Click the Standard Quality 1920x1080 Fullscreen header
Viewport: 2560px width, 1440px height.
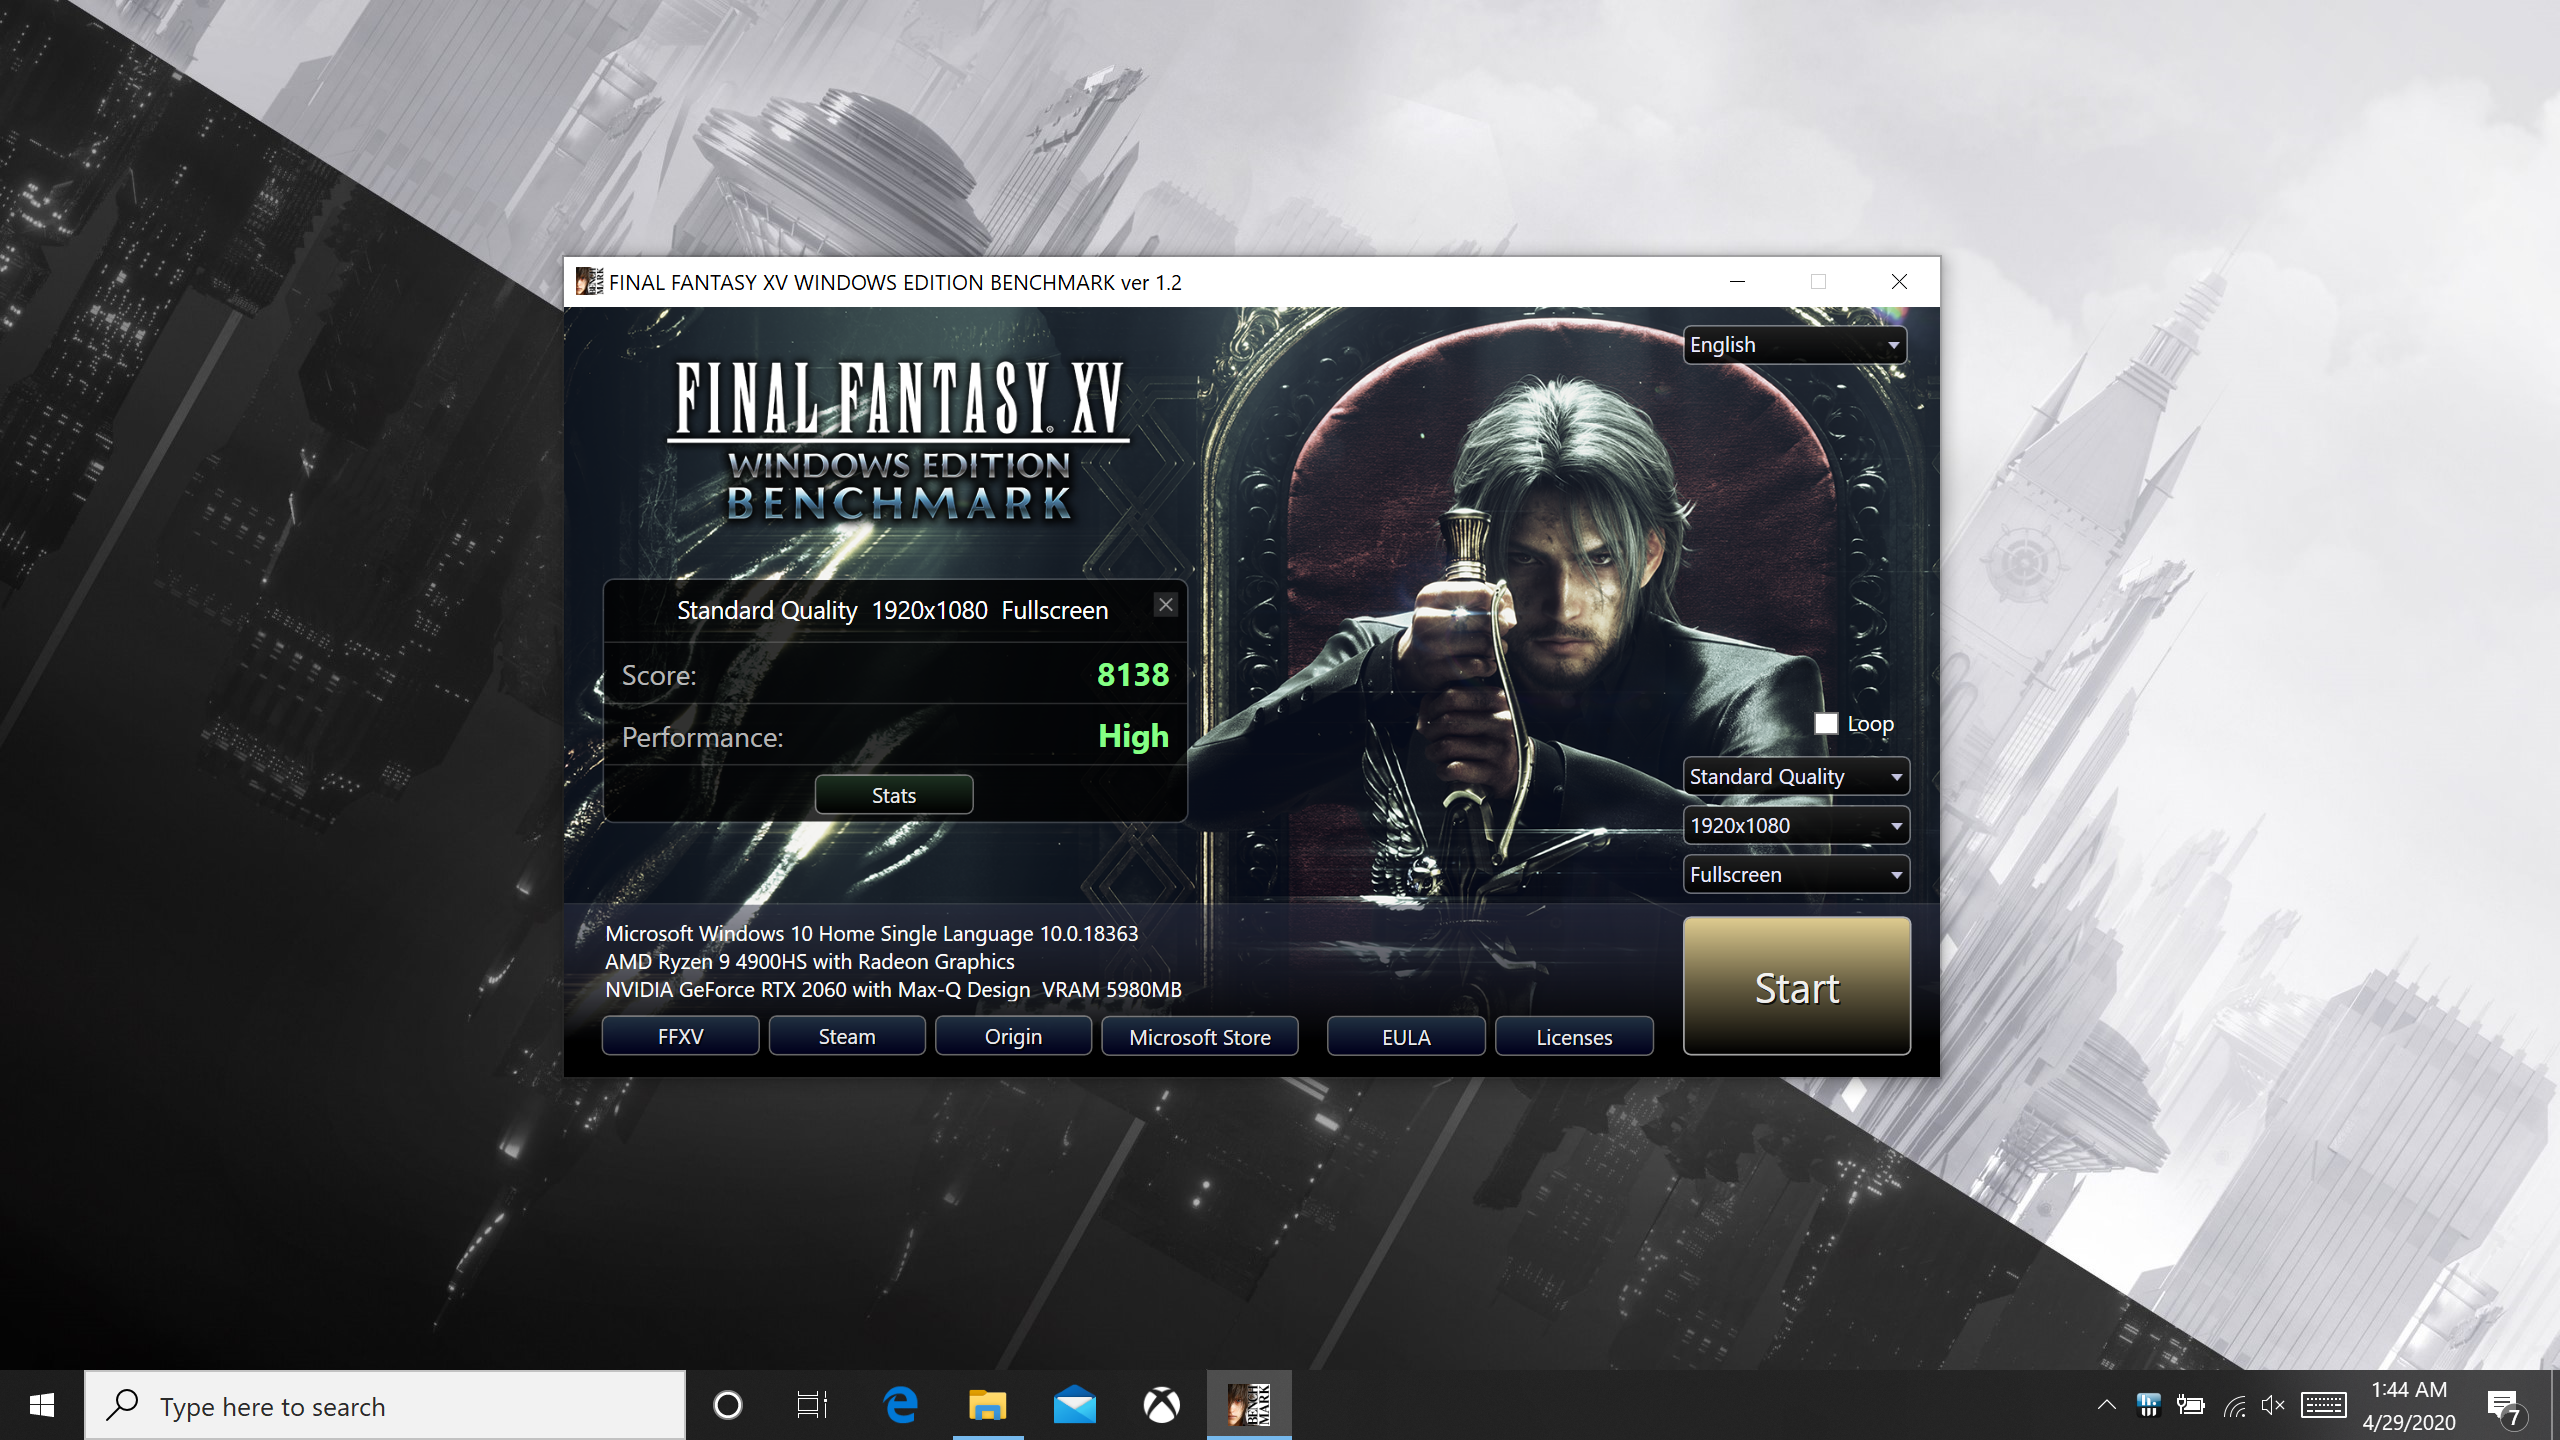[x=892, y=610]
